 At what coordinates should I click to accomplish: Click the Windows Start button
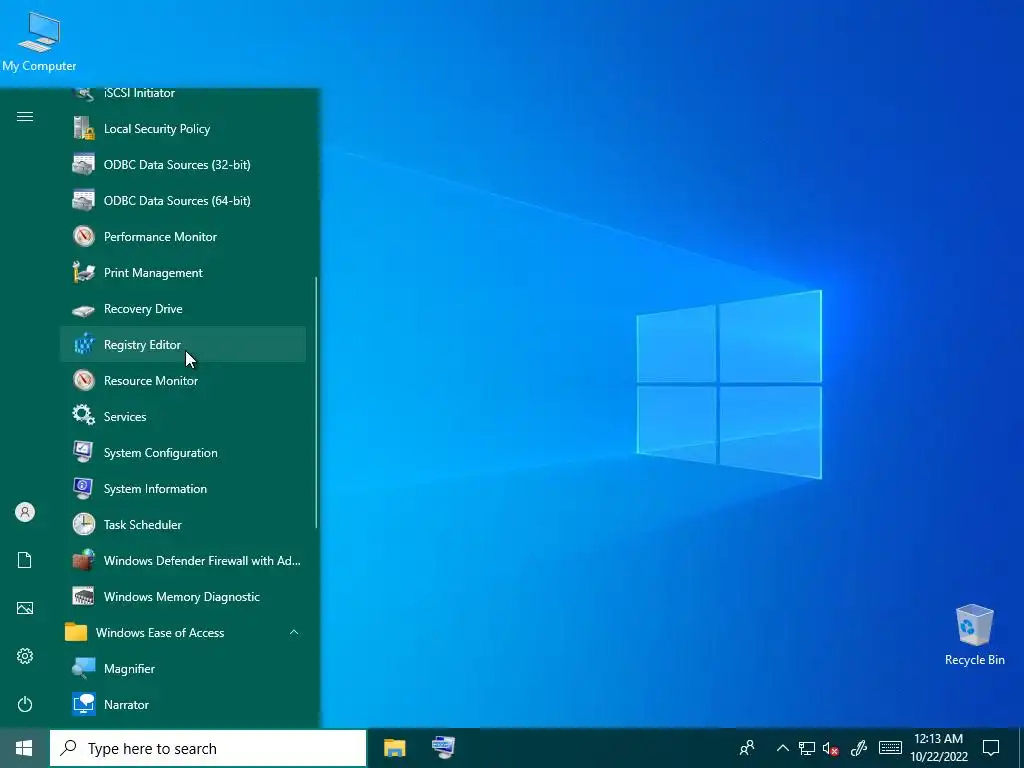24,748
